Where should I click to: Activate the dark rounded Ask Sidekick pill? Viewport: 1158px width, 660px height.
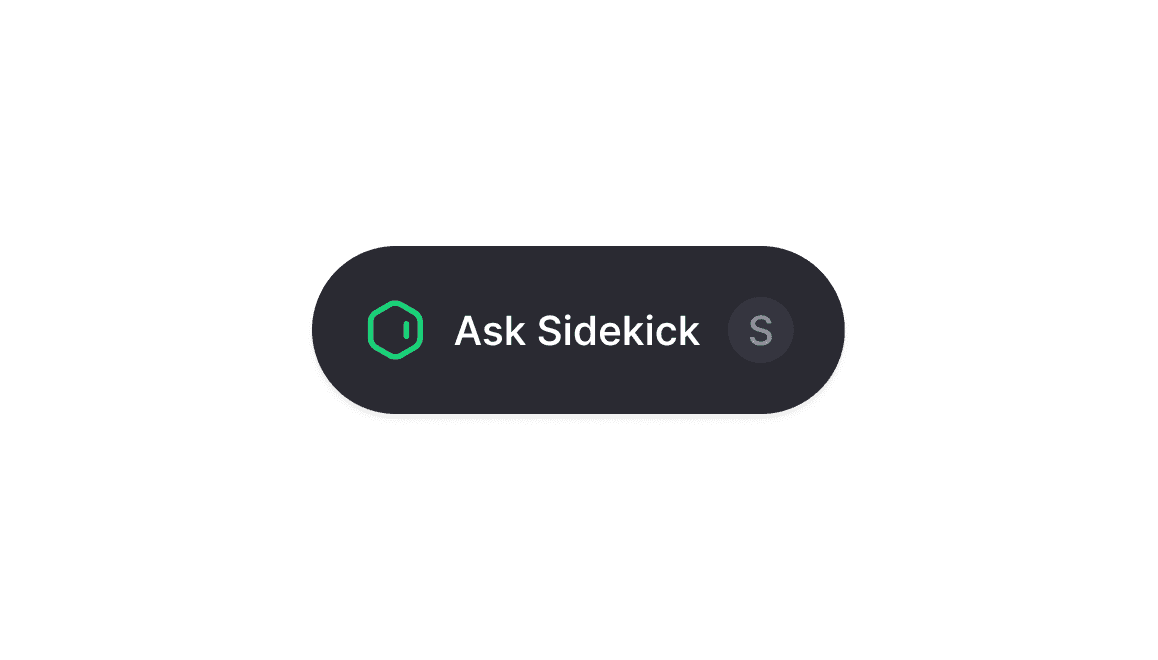578,330
